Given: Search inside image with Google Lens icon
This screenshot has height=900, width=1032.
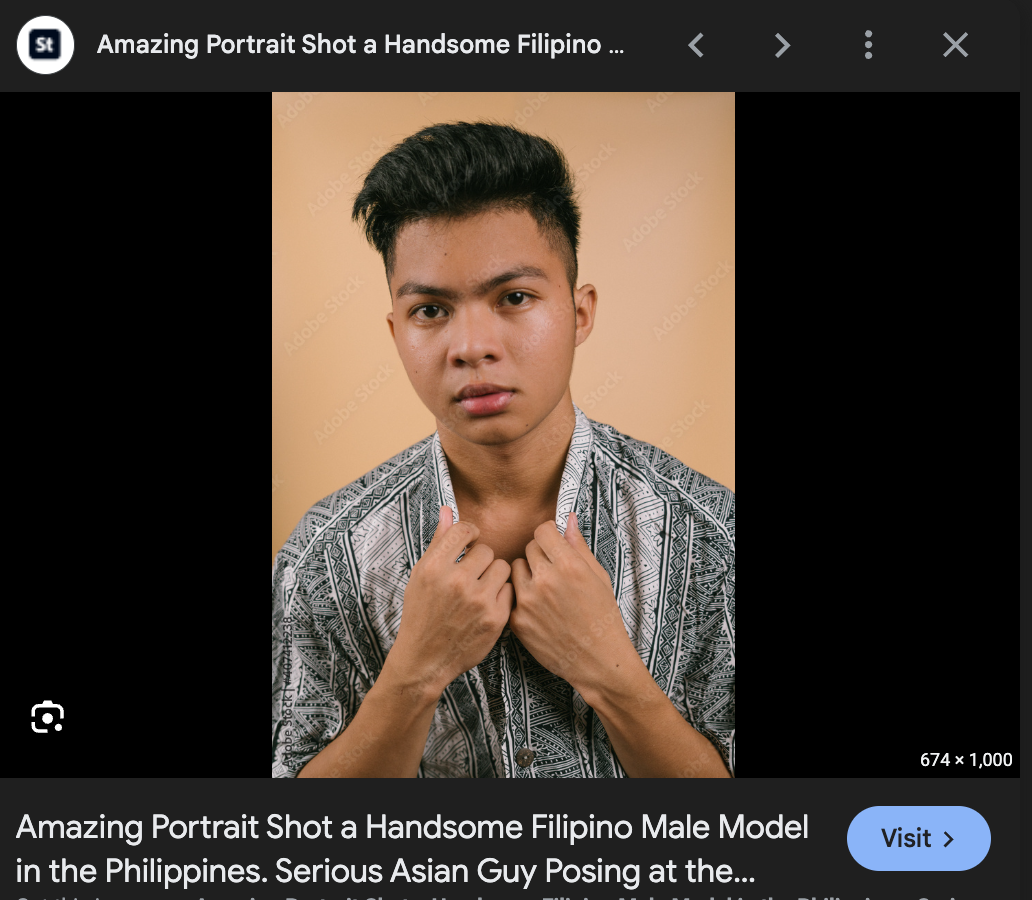Looking at the screenshot, I should pos(47,717).
